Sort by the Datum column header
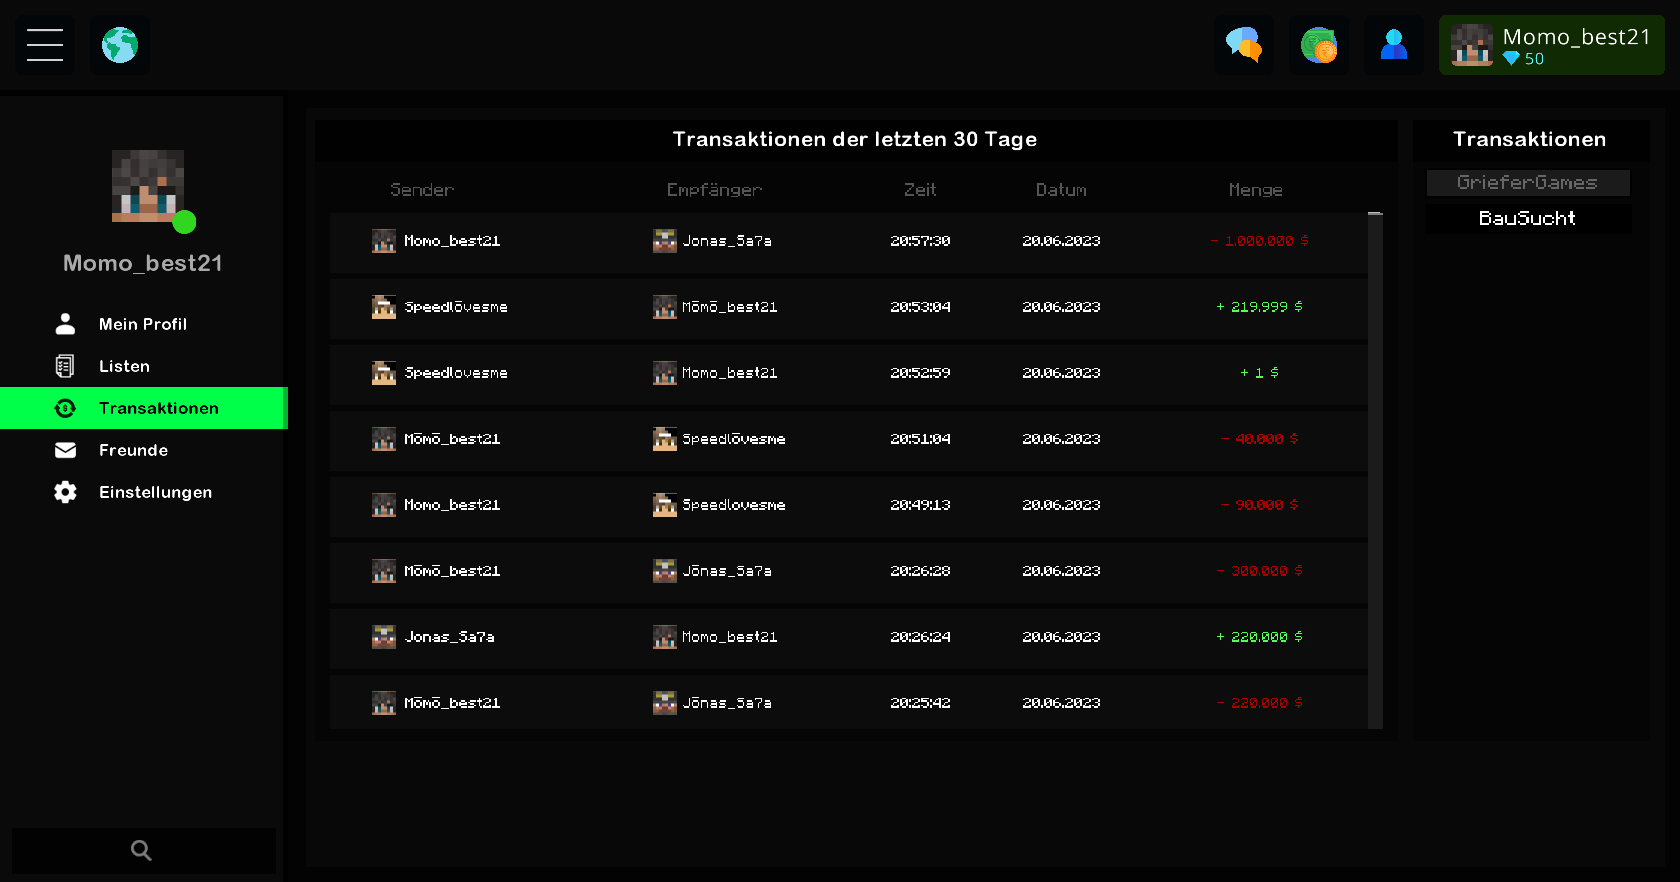 pyautogui.click(x=1061, y=190)
